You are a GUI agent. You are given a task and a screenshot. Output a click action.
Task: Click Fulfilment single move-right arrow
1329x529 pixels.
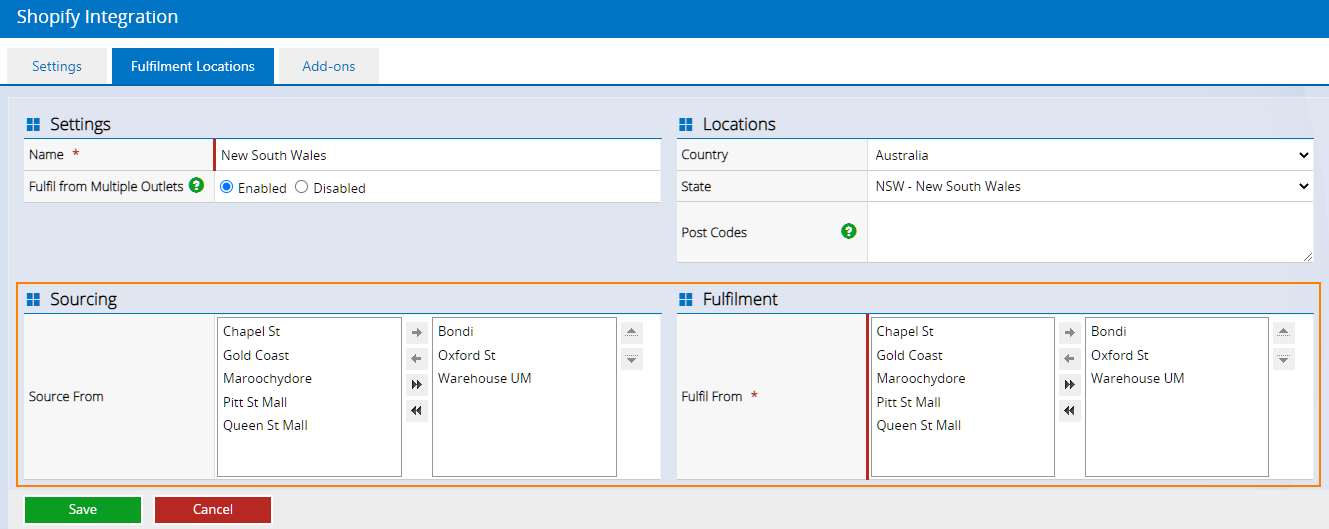point(1070,332)
